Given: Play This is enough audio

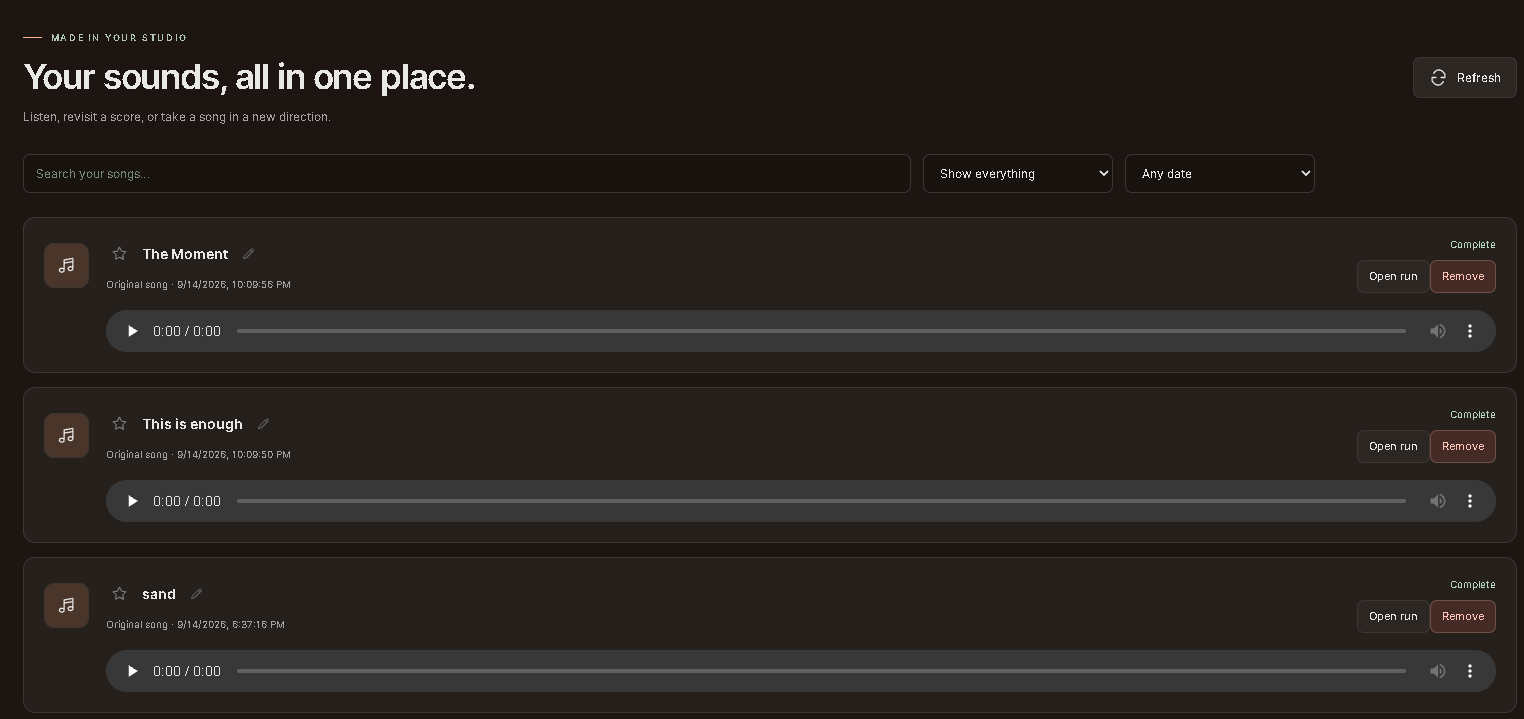Looking at the screenshot, I should click(x=132, y=501).
